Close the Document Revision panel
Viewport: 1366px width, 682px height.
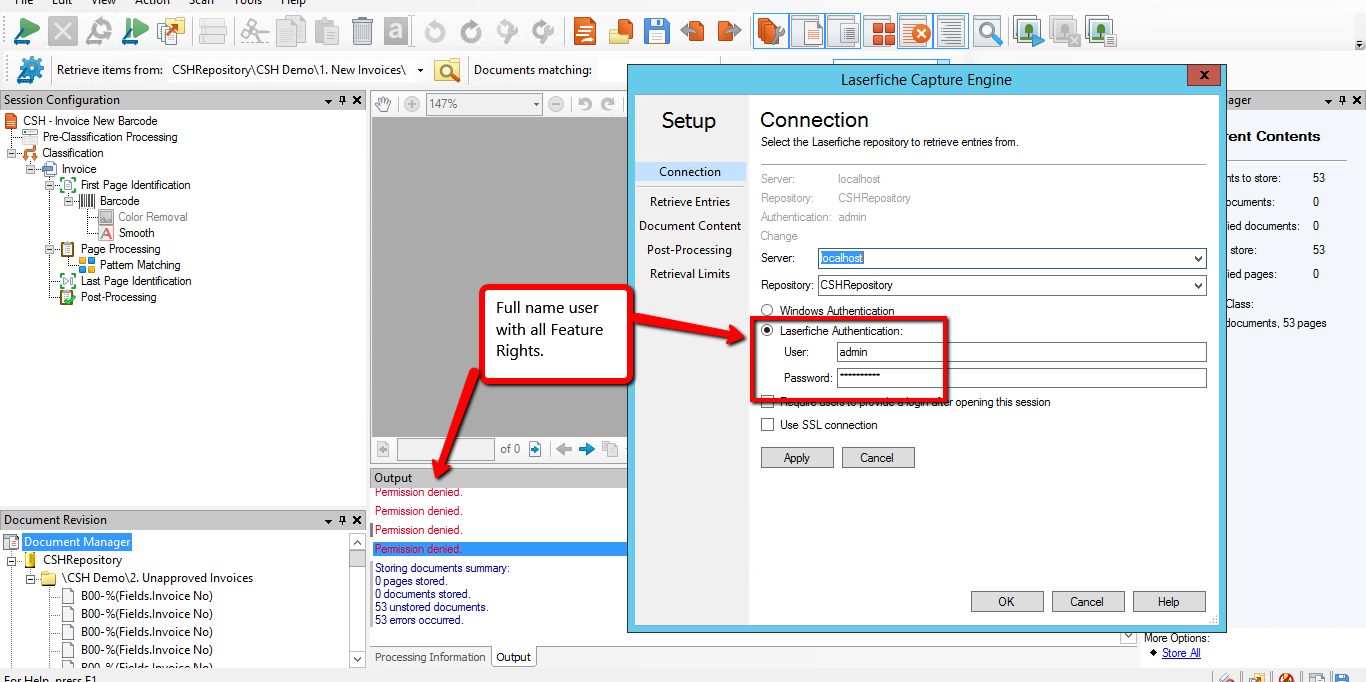357,520
